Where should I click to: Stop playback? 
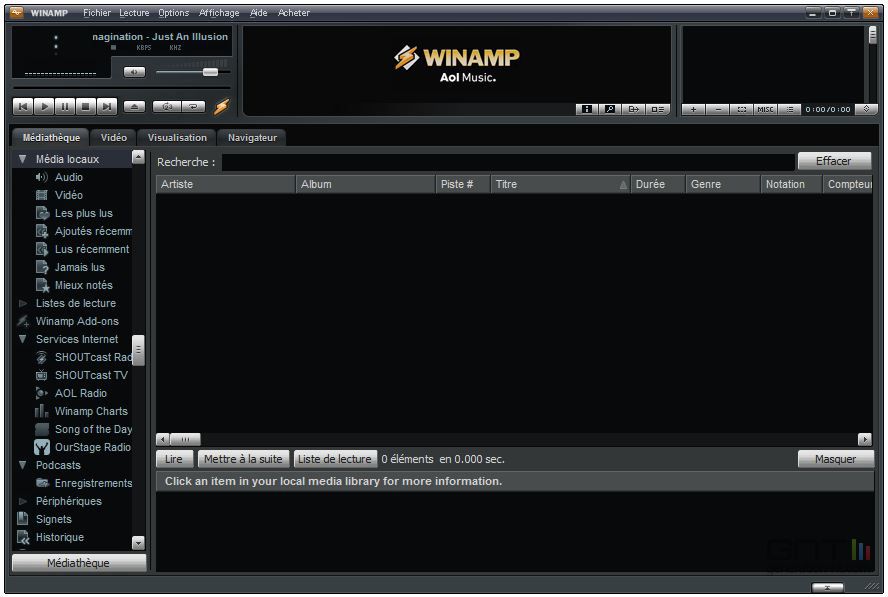click(86, 106)
